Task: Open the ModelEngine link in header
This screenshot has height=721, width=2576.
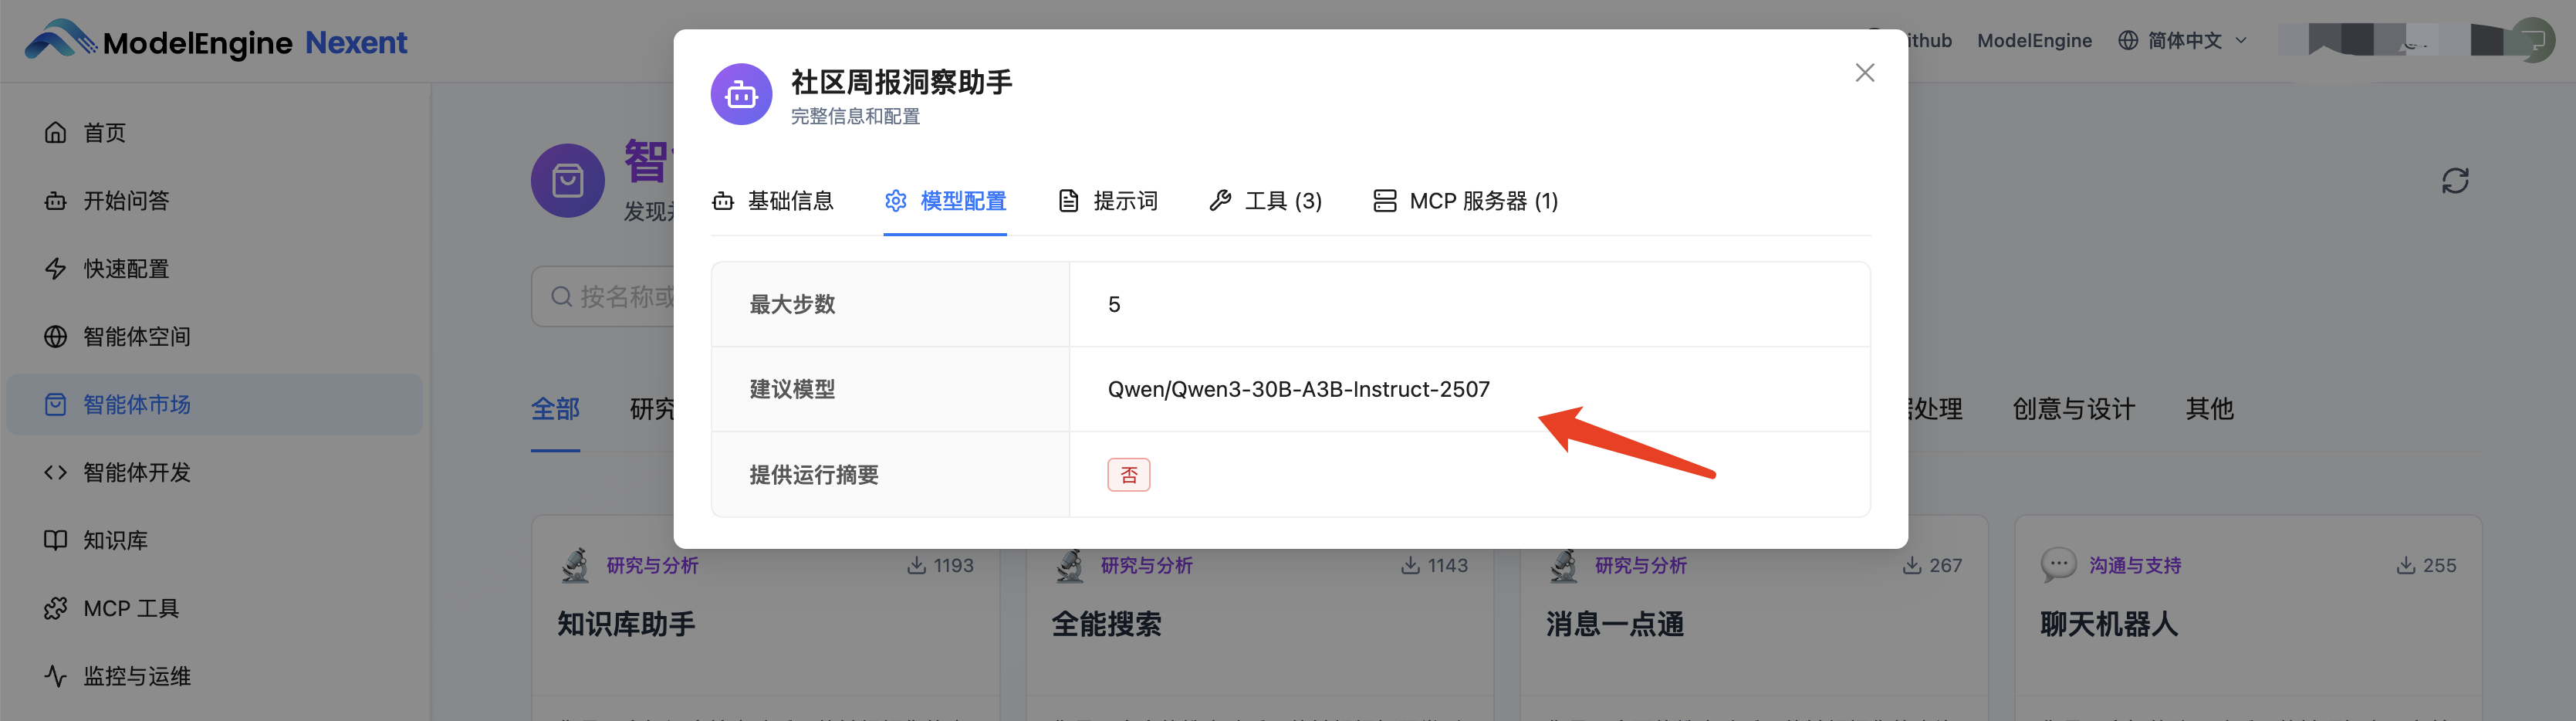Action: [x=2034, y=40]
